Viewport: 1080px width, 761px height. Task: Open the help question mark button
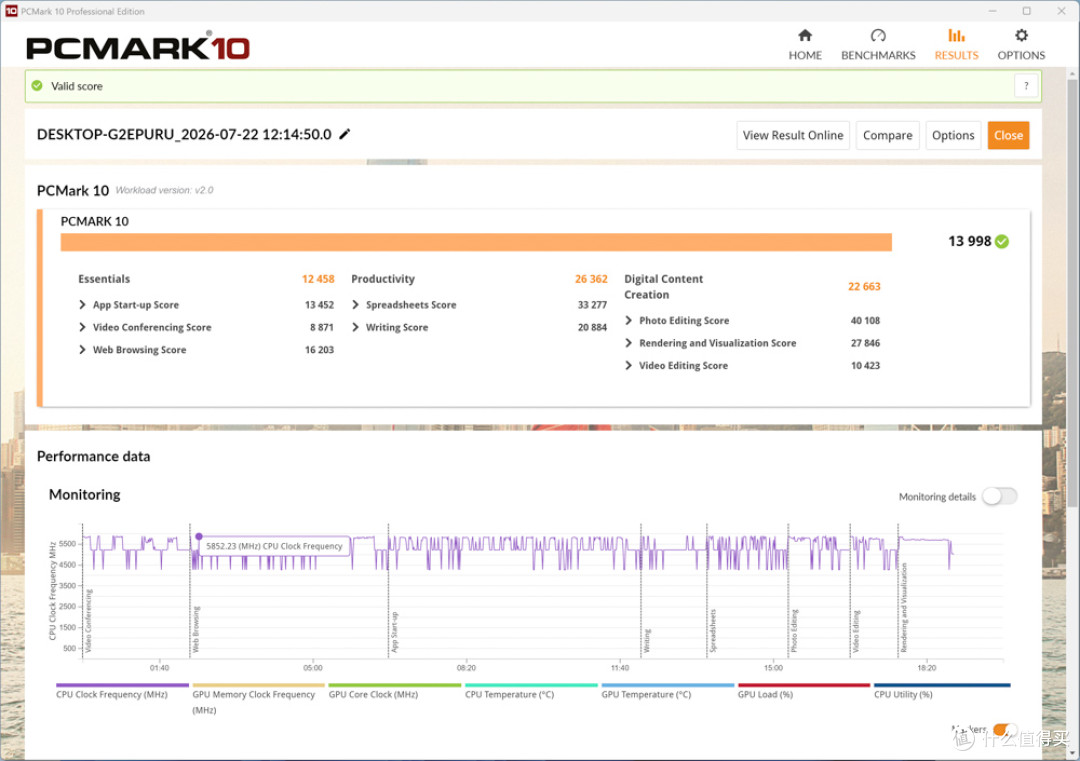1026,86
